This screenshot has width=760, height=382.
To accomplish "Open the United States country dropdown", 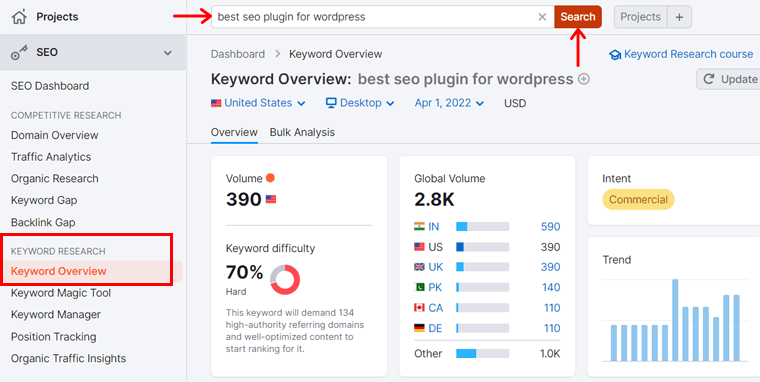I will (258, 103).
